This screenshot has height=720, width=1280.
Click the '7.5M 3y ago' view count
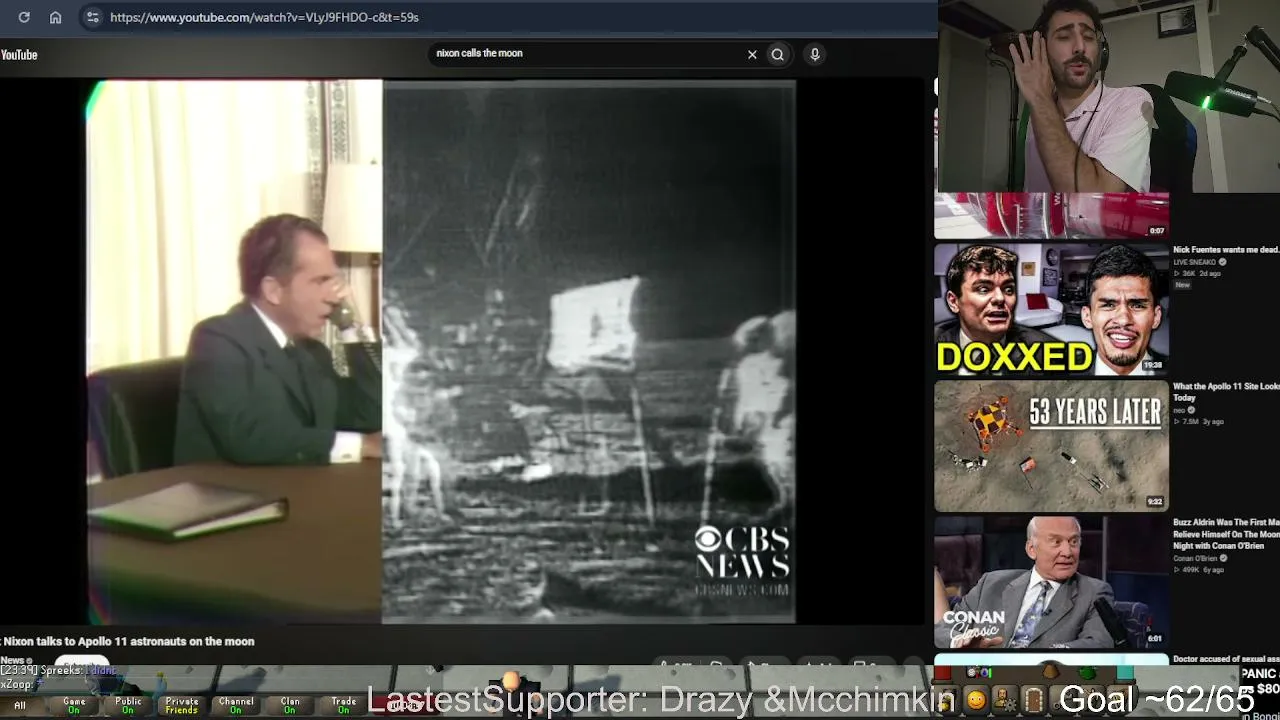coord(1202,421)
